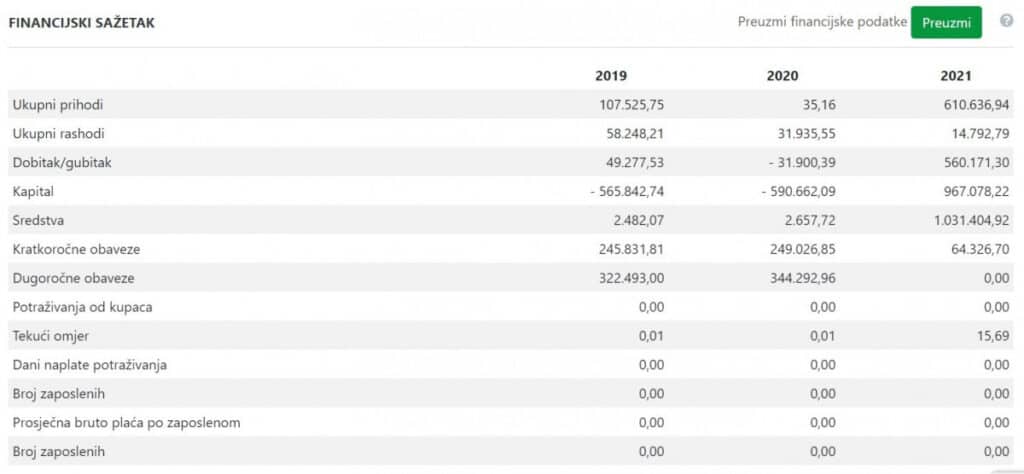Click the Dugoročne obaveze row label
The height and width of the screenshot is (474, 1024).
coord(73,278)
